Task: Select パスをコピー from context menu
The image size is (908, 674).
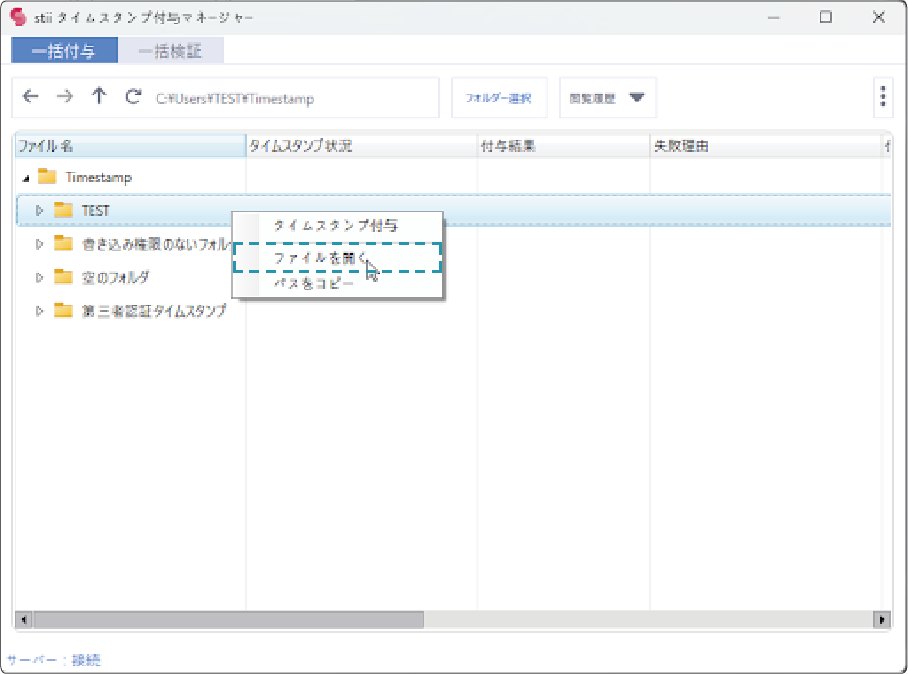Action: [x=314, y=284]
